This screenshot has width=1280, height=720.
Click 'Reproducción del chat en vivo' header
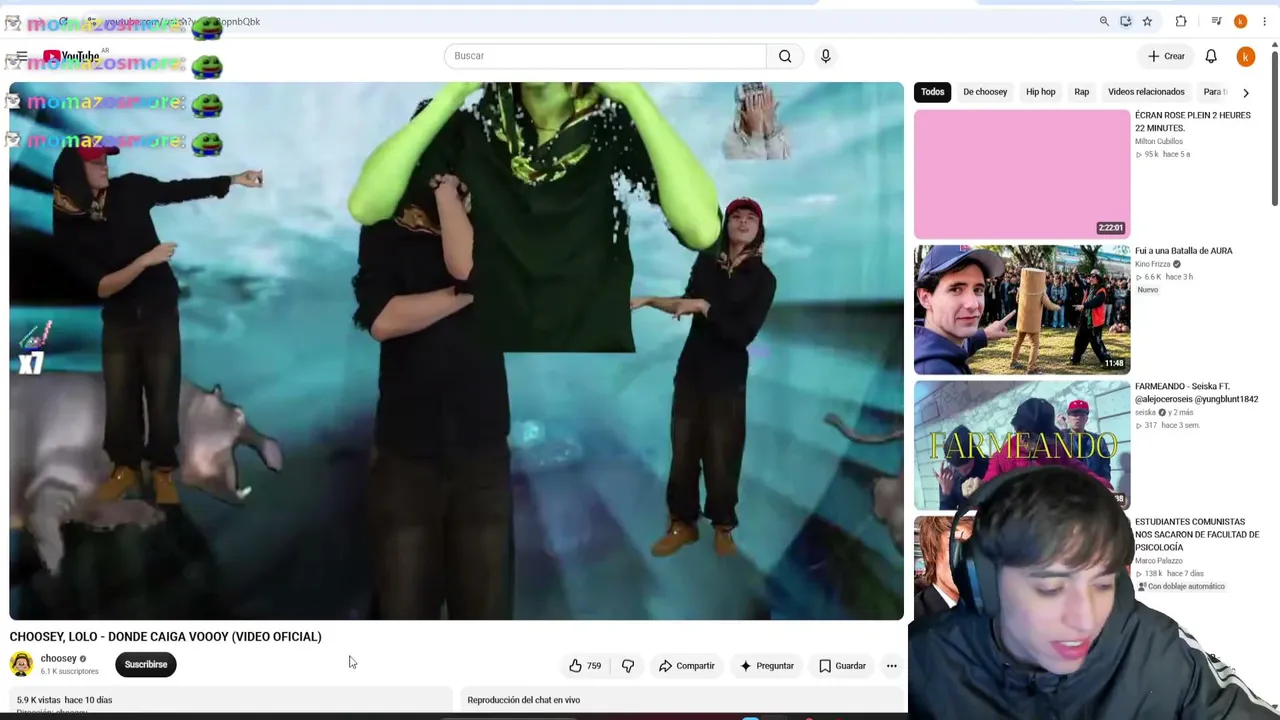524,700
